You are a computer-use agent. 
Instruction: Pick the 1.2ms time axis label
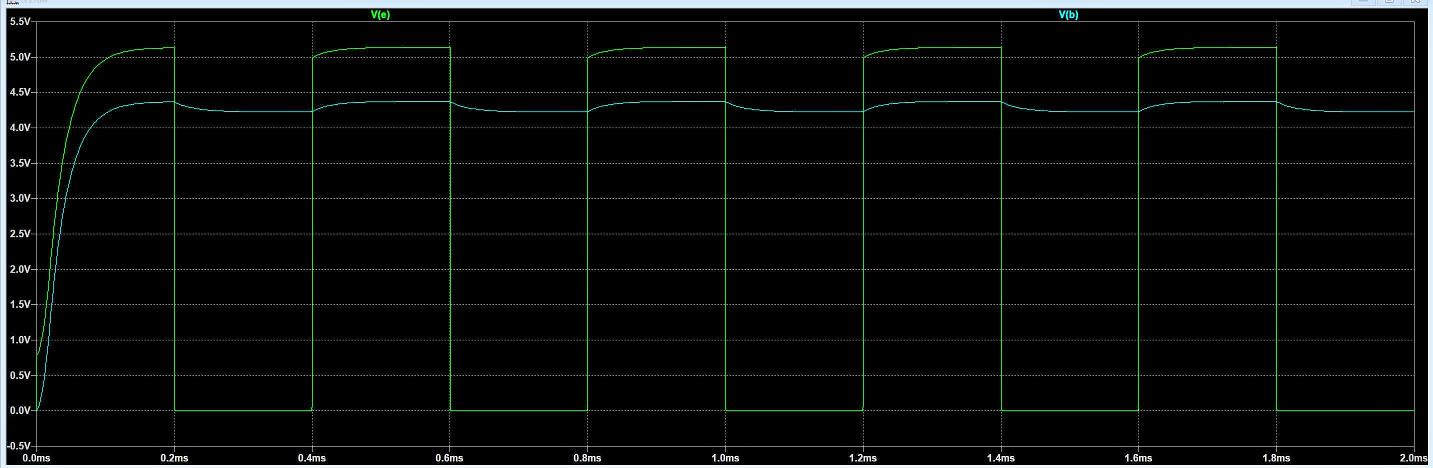click(863, 458)
